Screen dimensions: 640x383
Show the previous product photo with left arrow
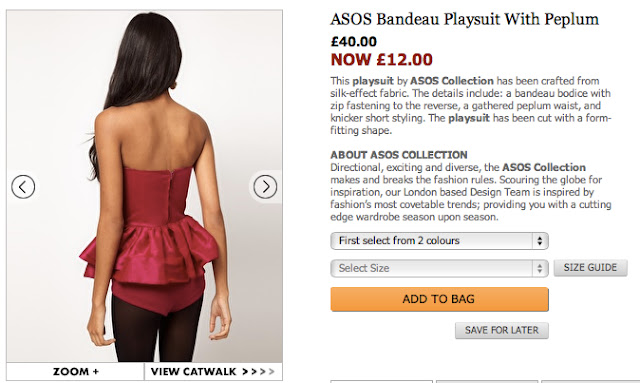[x=23, y=187]
